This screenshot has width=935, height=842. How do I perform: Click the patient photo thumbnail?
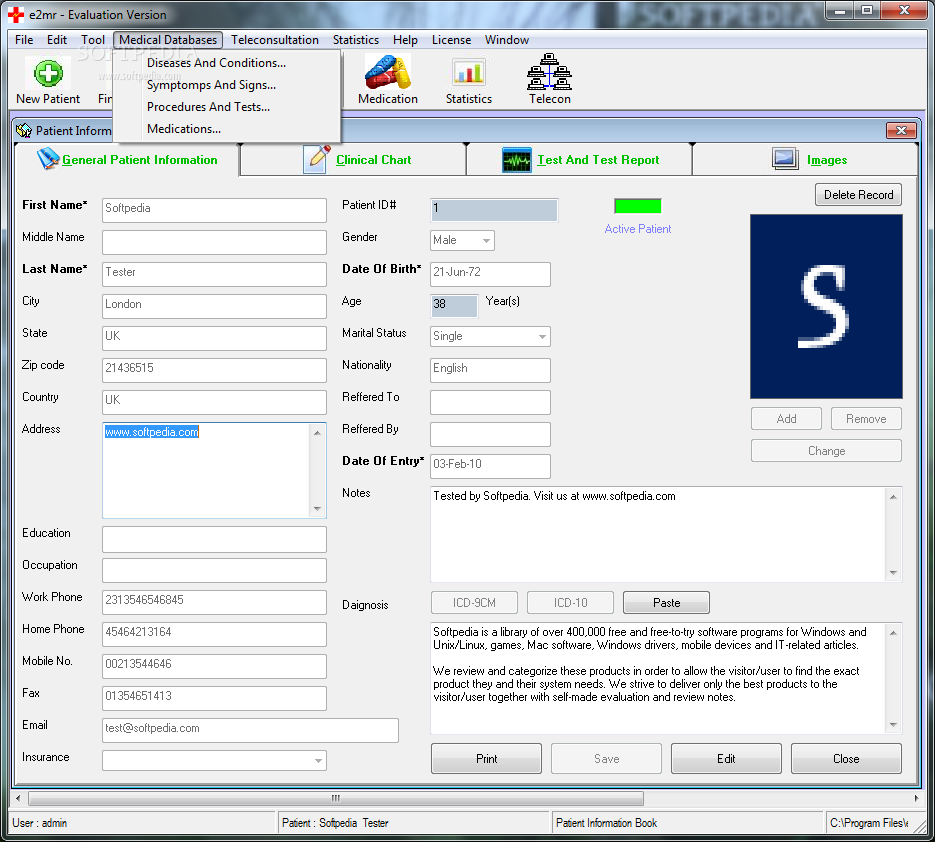click(x=826, y=307)
